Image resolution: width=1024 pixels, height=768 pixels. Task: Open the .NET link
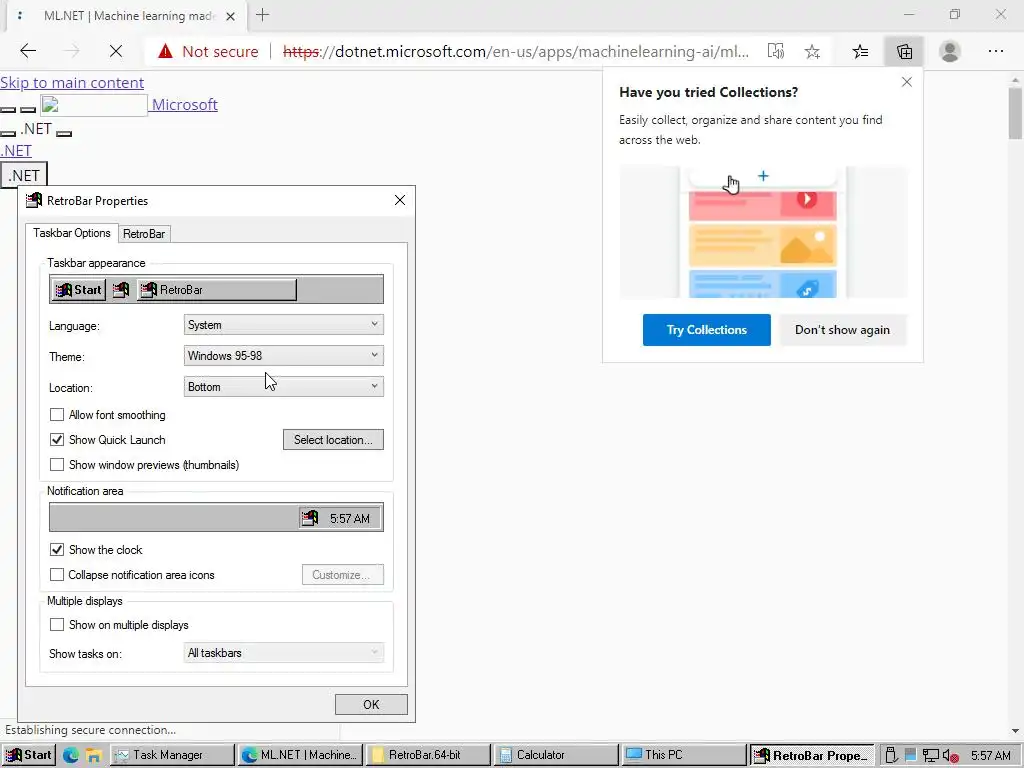coord(16,151)
